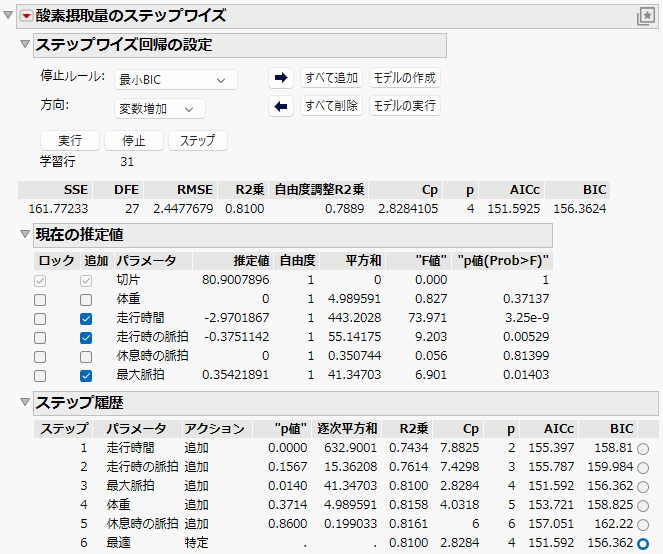Click the RMSE value 2.4477679
Screen dimensions: 663x554
183,208
